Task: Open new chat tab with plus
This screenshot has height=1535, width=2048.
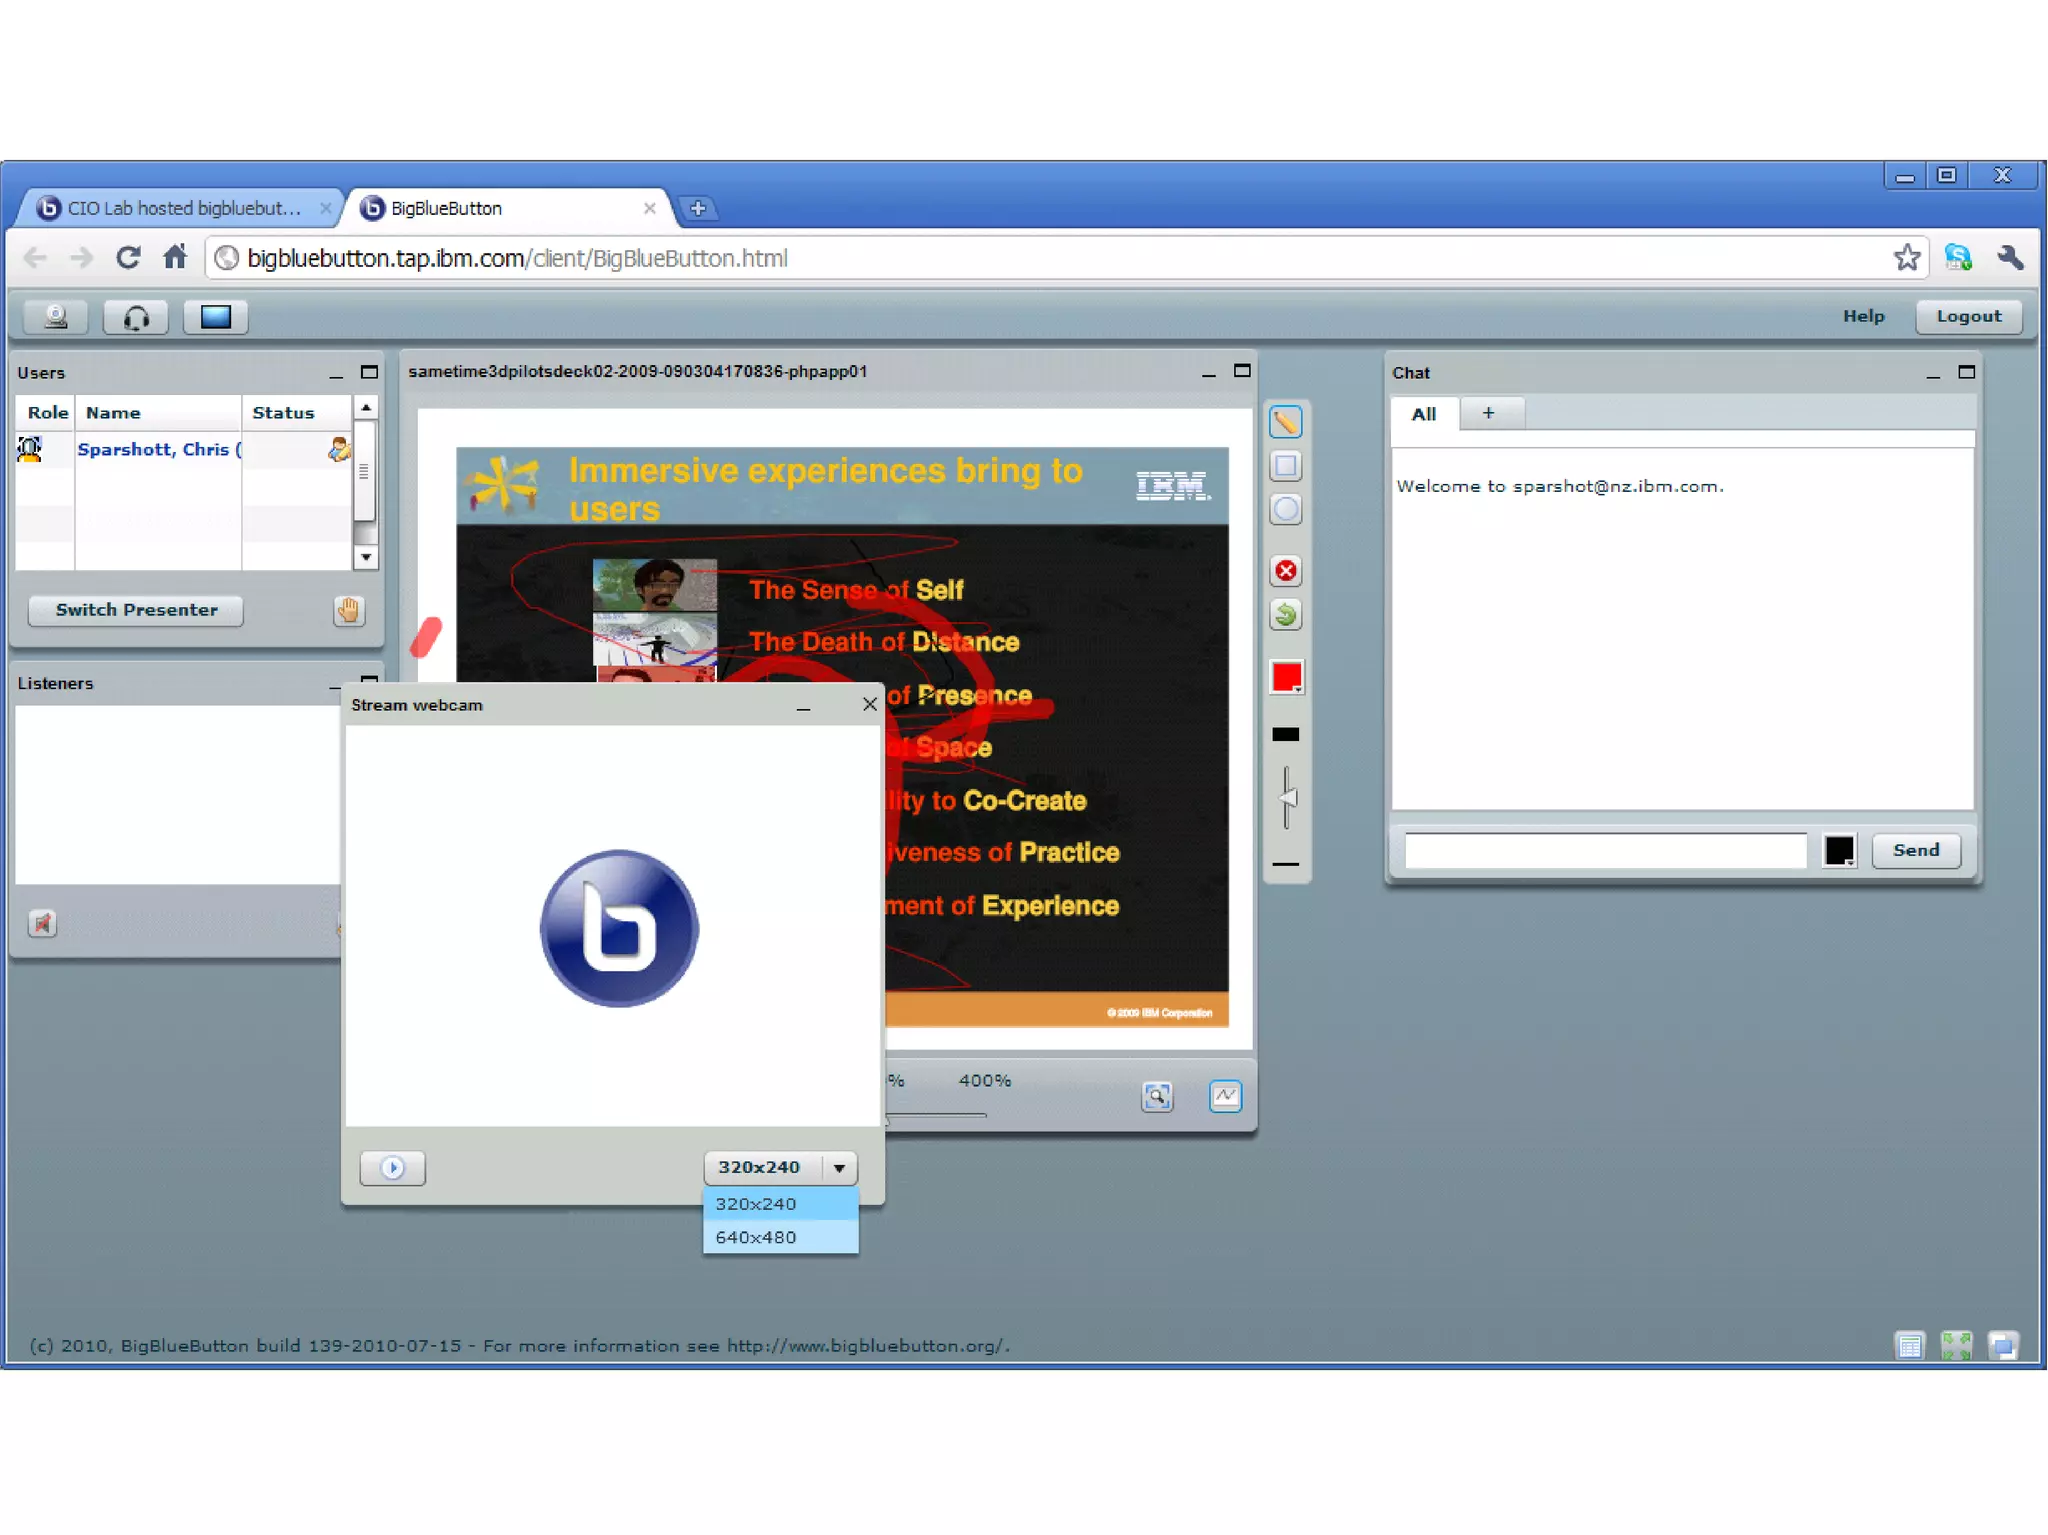Action: click(1488, 413)
